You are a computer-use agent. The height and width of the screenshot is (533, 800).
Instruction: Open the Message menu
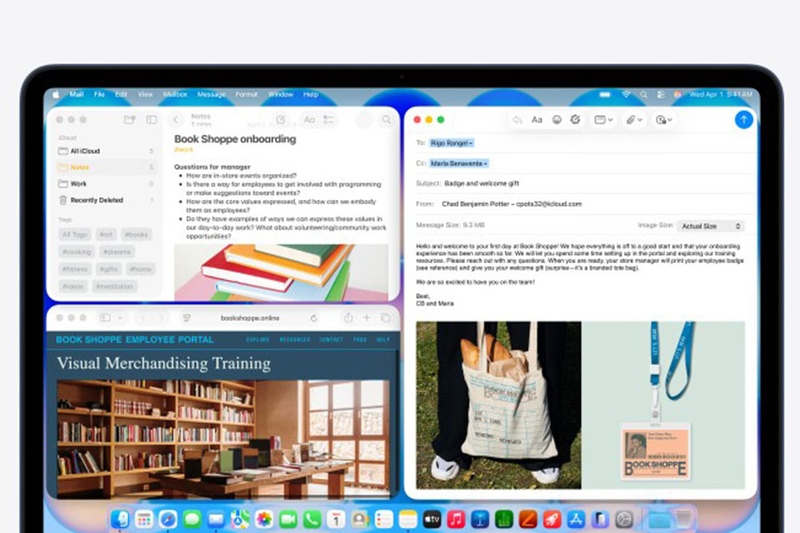point(211,94)
